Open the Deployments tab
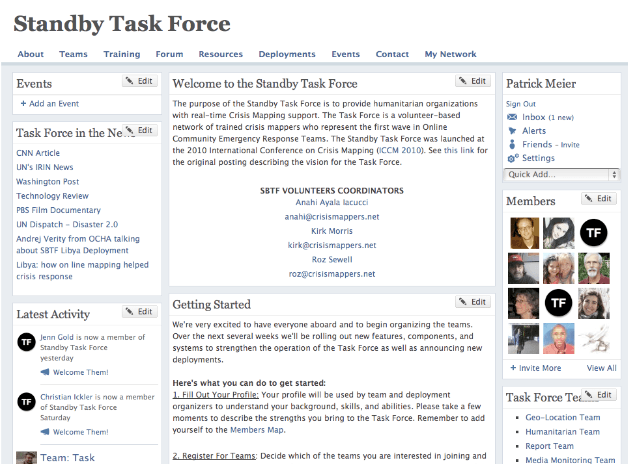The height and width of the screenshot is (464, 628). [286, 54]
